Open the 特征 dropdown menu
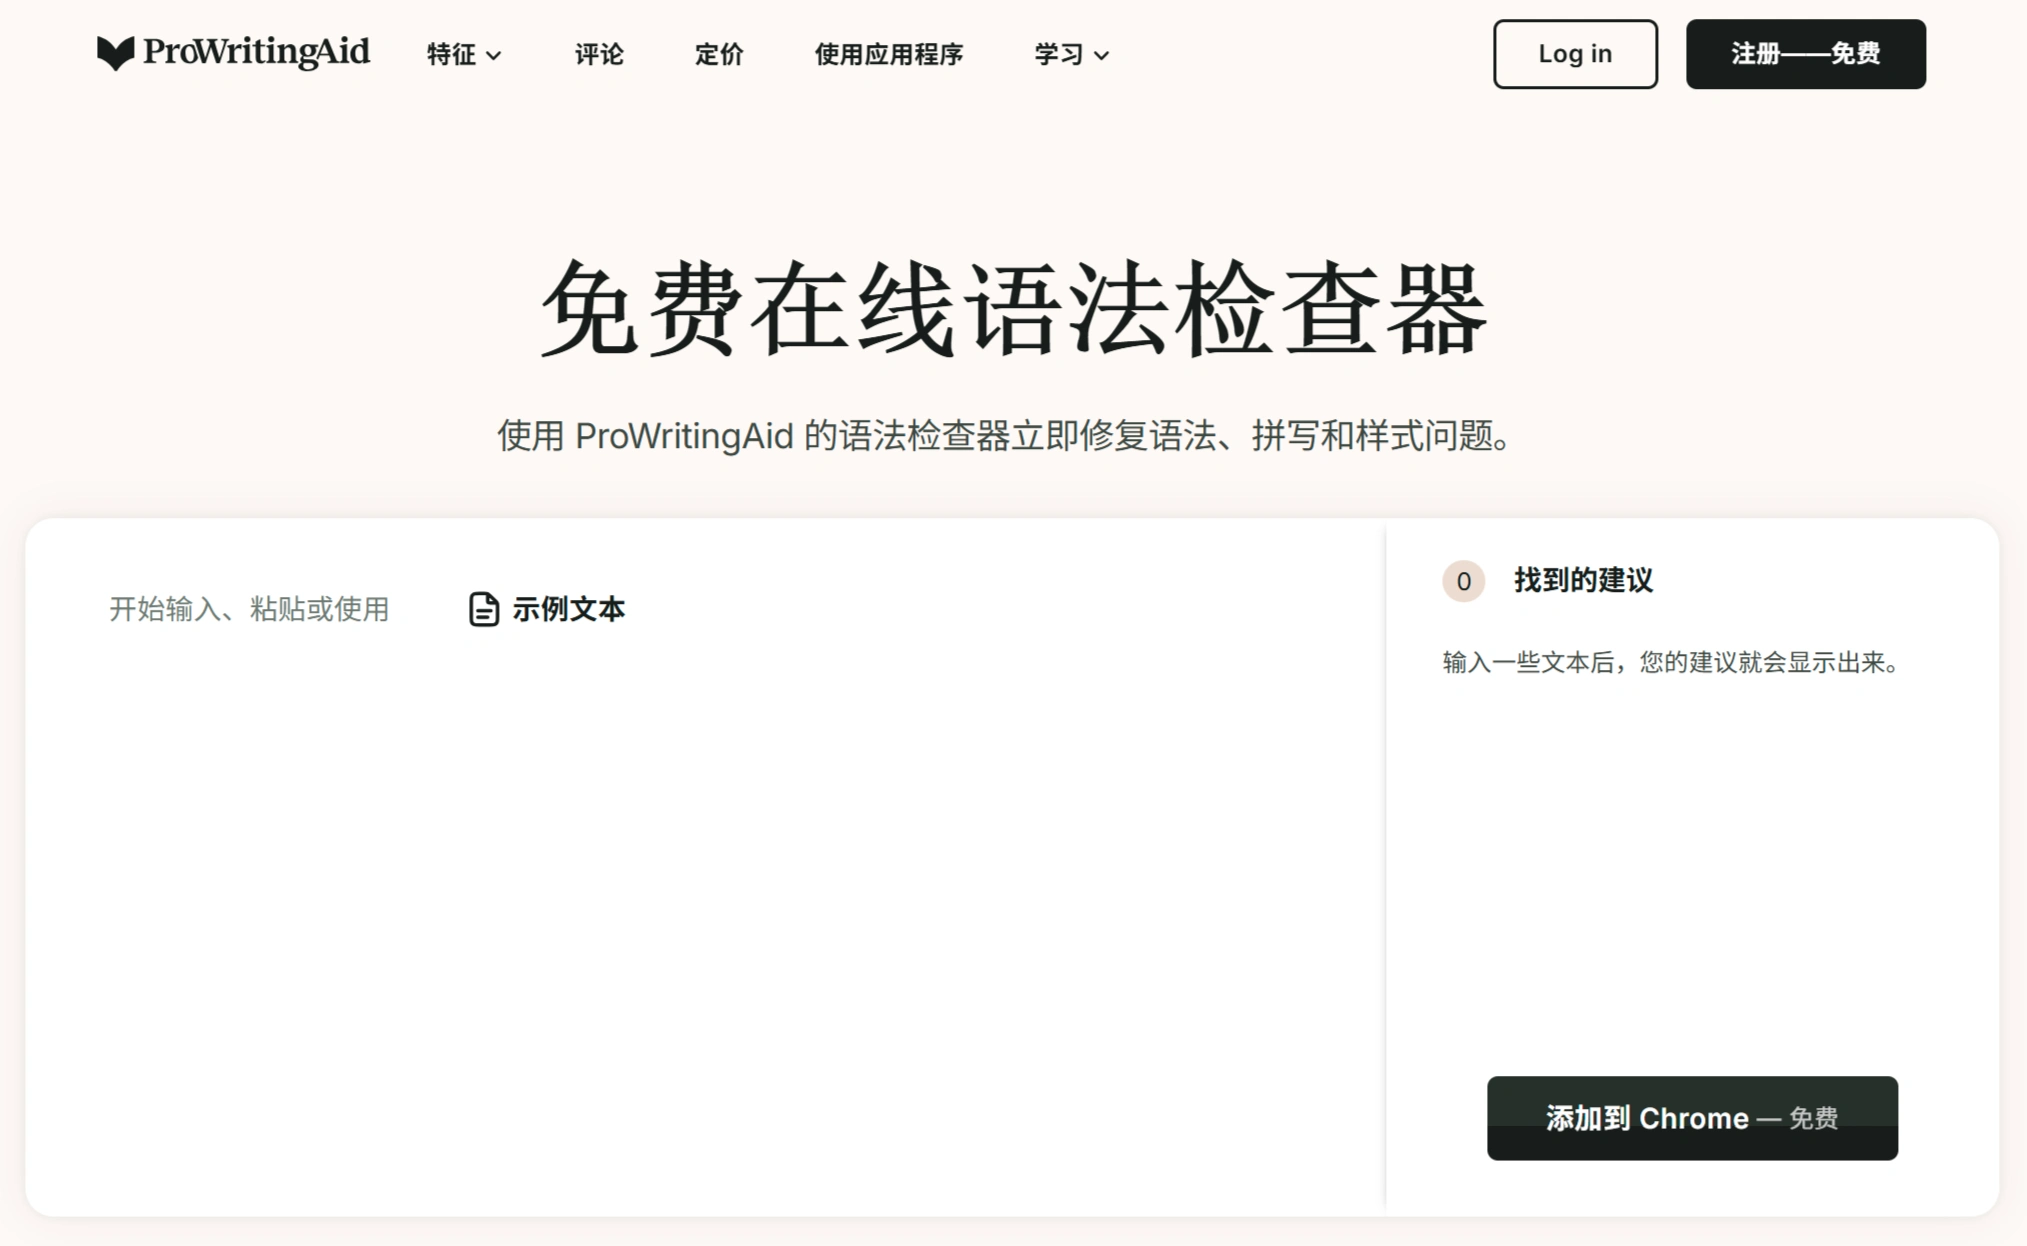2027x1246 pixels. [x=464, y=54]
